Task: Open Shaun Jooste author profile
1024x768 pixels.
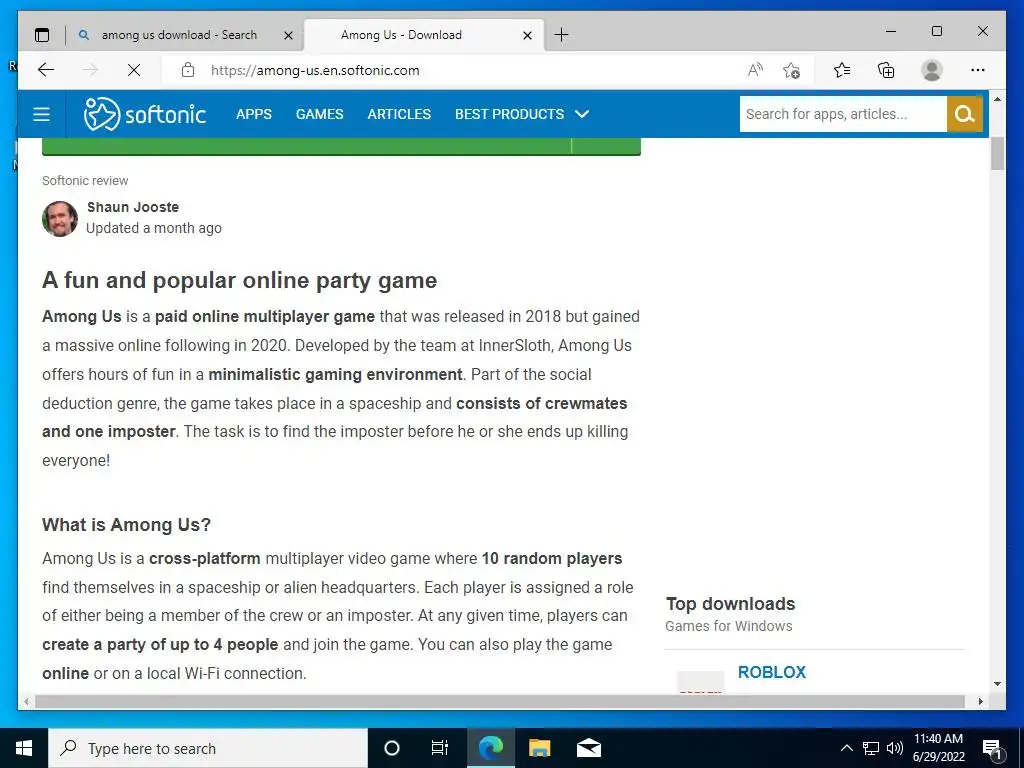Action: 133,207
